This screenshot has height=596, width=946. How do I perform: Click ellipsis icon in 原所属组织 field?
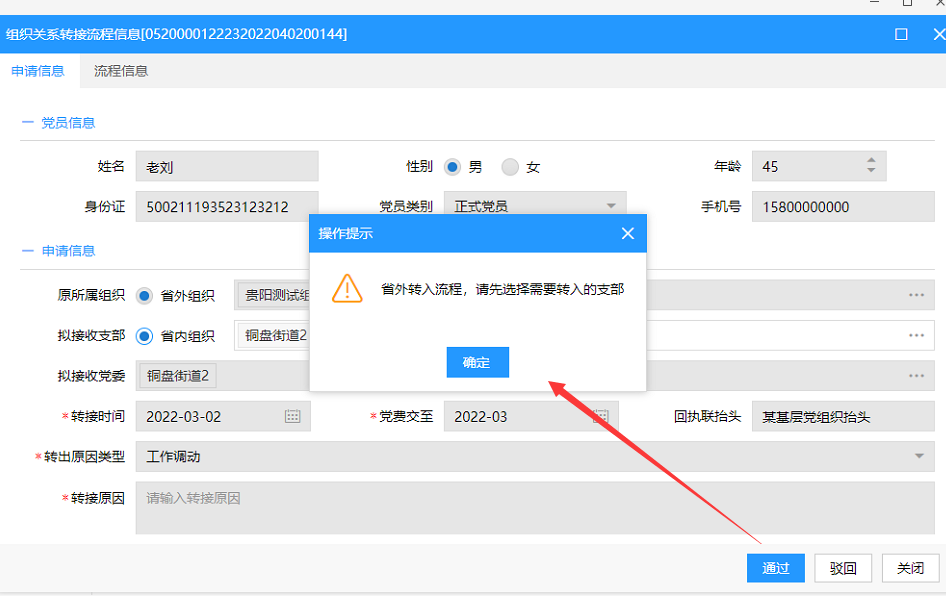coord(916,295)
